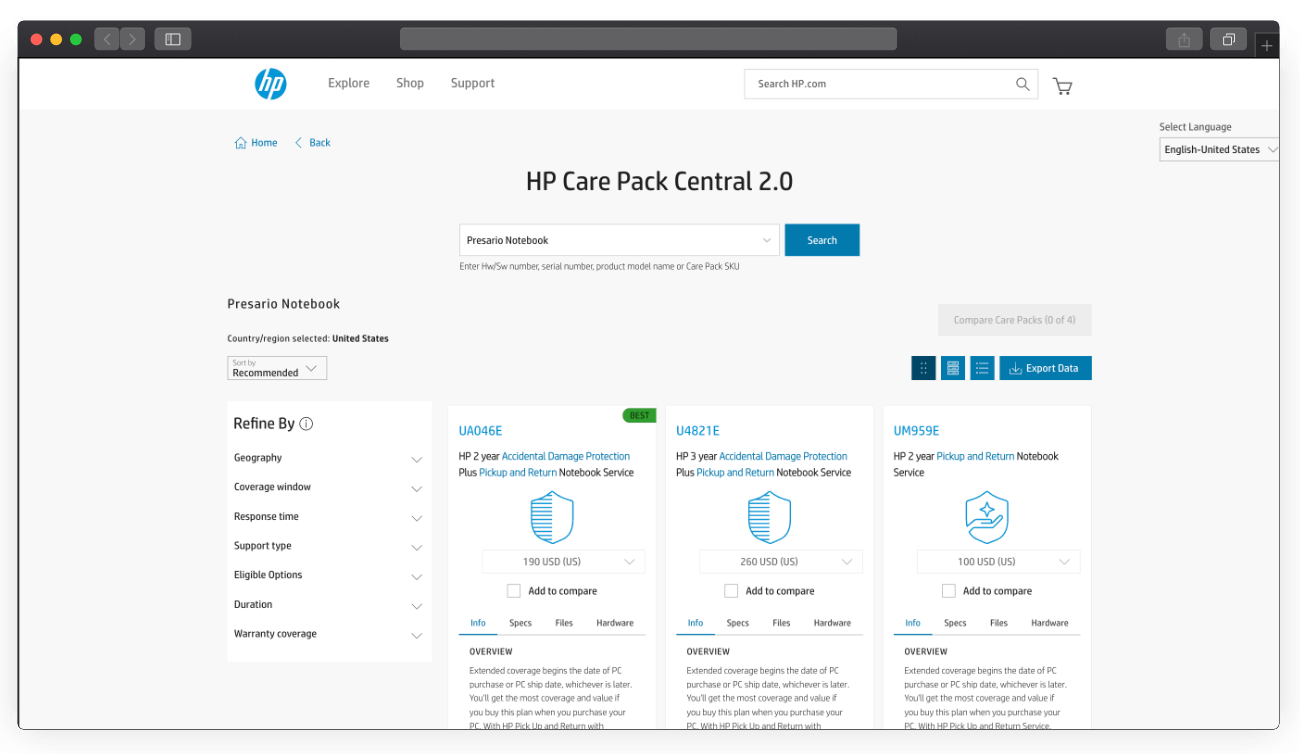Switch to table view layout

coord(952,368)
